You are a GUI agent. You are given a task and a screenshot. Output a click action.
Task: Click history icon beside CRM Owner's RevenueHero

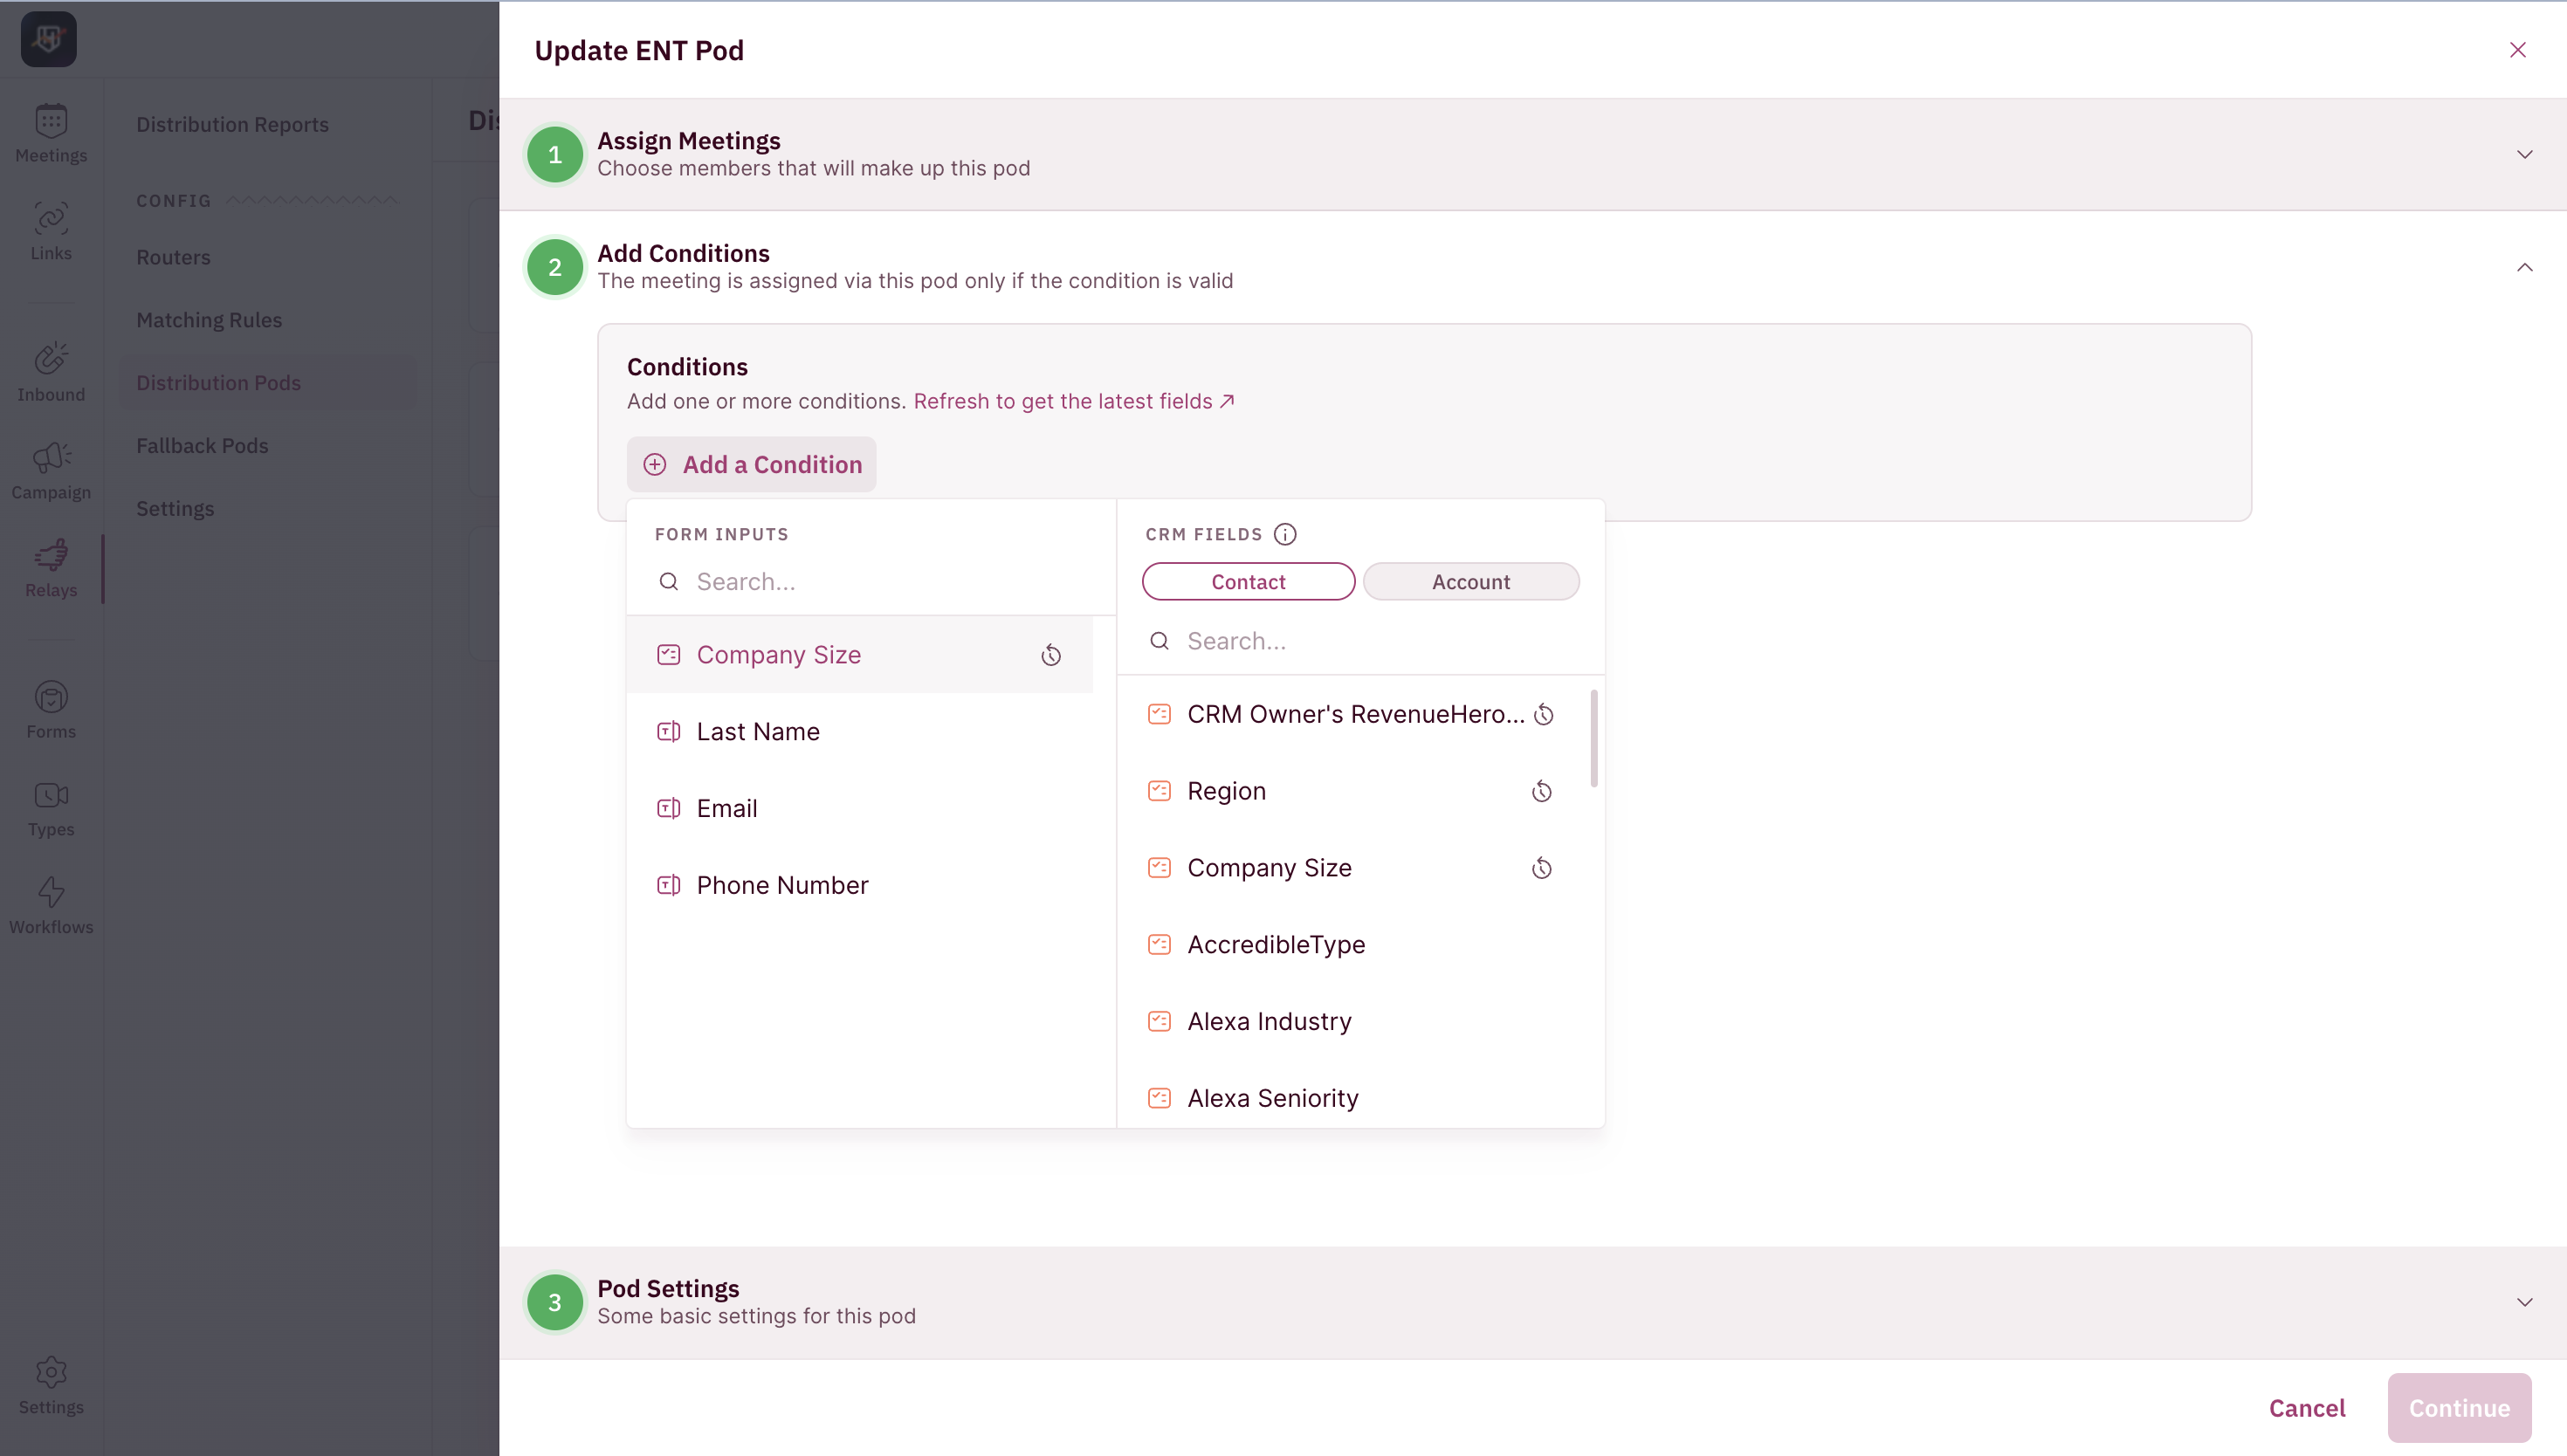pyautogui.click(x=1544, y=714)
